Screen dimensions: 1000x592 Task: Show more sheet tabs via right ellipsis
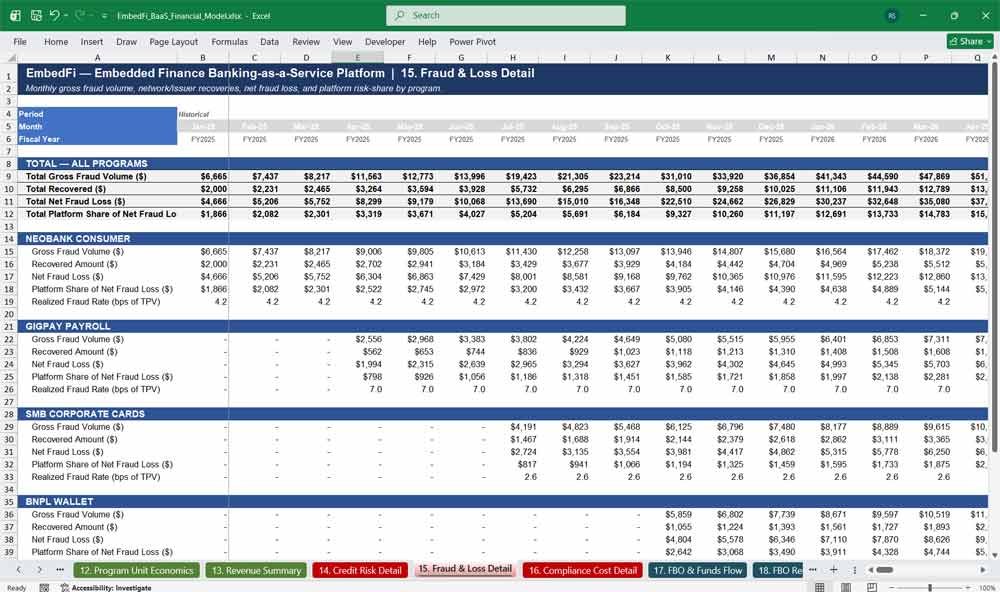pyautogui.click(x=812, y=570)
